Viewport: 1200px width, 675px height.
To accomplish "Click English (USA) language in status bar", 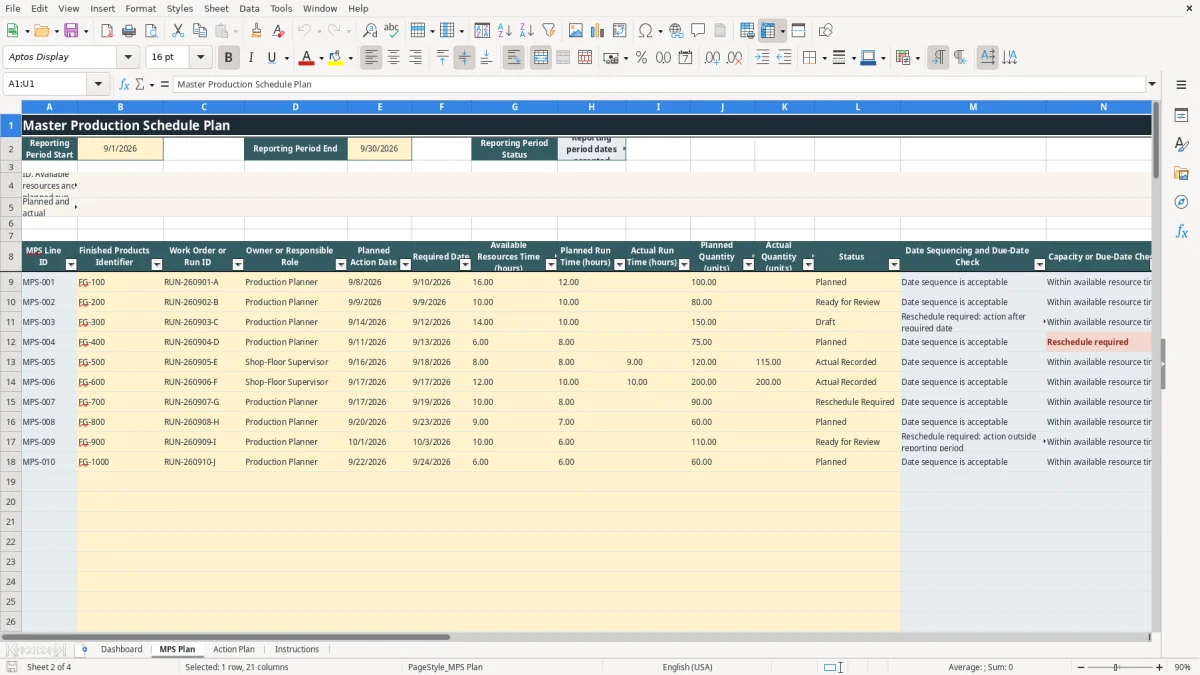I will tap(687, 667).
